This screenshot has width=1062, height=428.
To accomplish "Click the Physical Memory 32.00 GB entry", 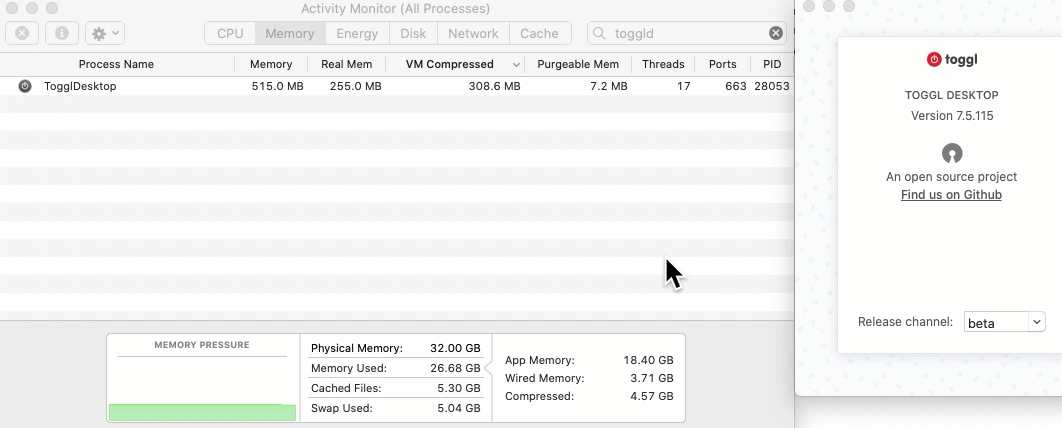I will [x=396, y=348].
